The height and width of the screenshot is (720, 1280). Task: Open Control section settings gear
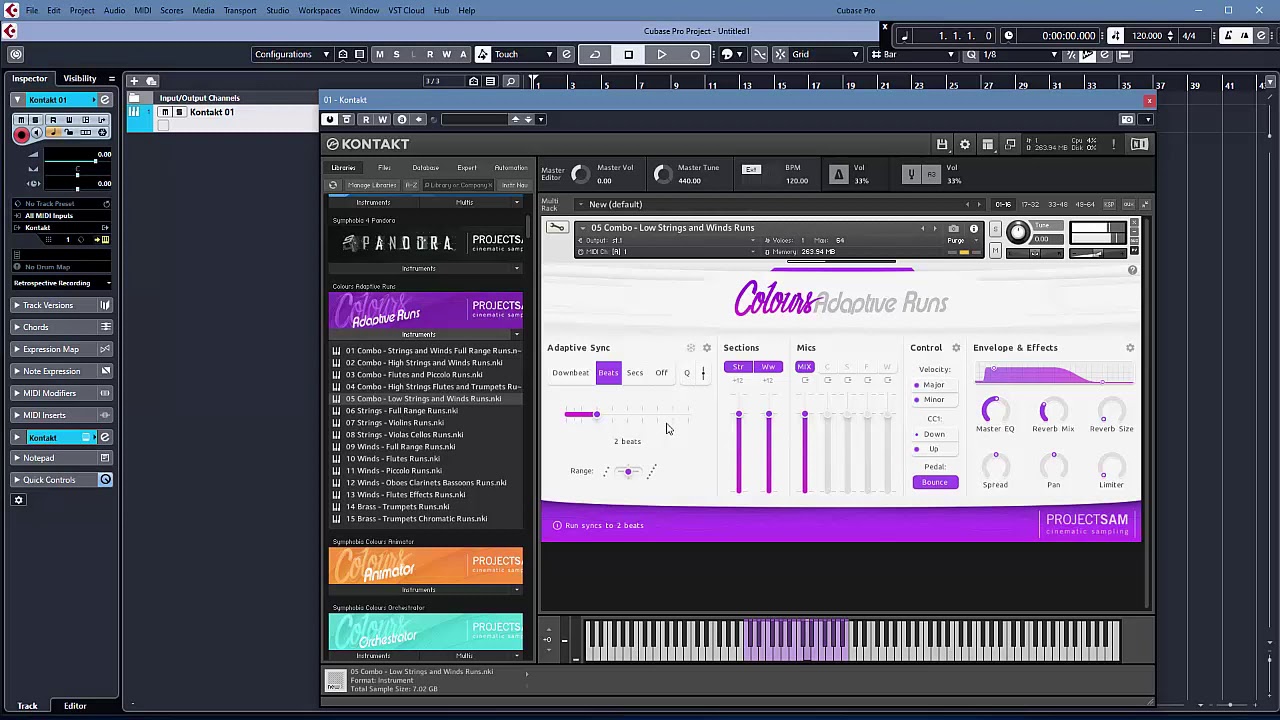click(956, 348)
